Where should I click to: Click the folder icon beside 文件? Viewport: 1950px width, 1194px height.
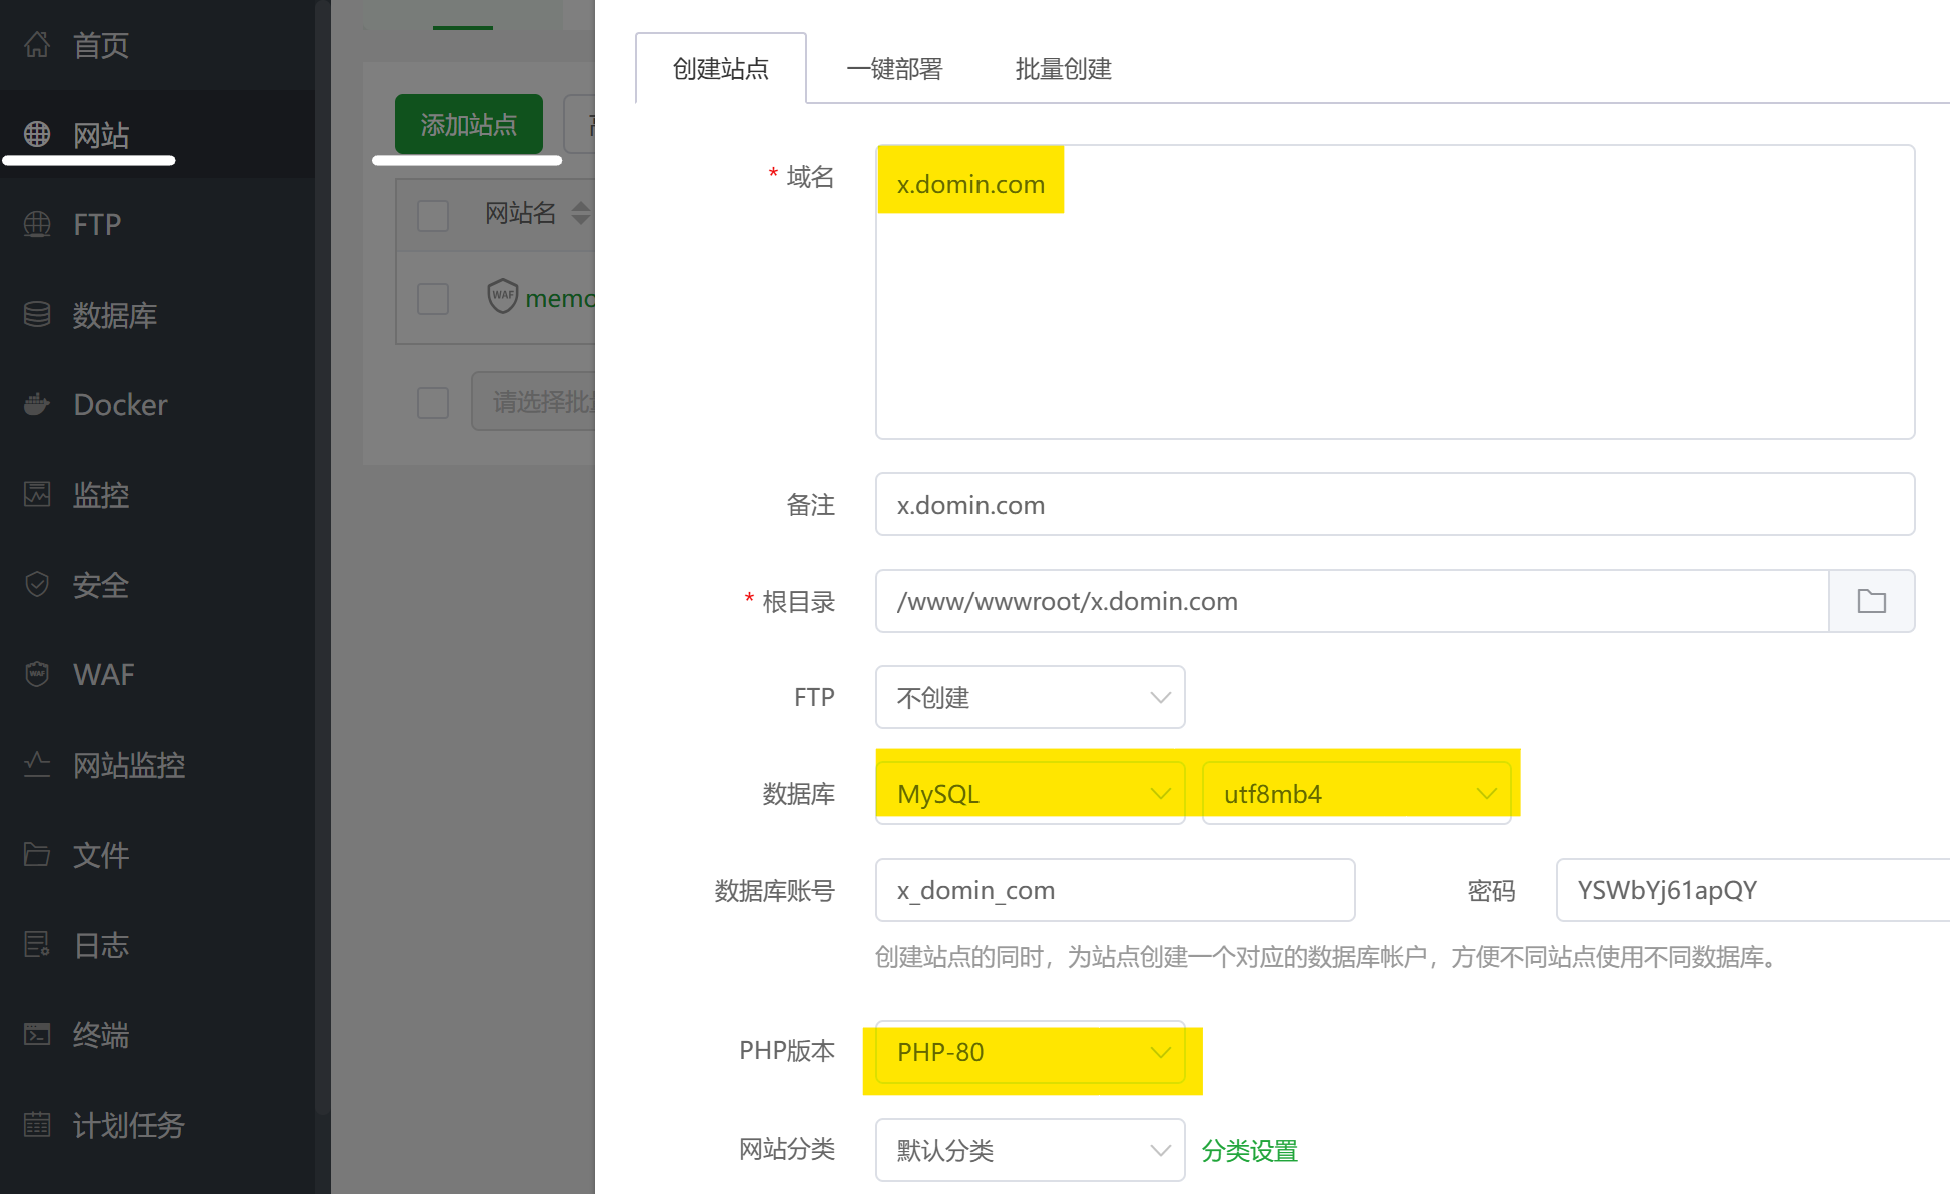tap(37, 854)
